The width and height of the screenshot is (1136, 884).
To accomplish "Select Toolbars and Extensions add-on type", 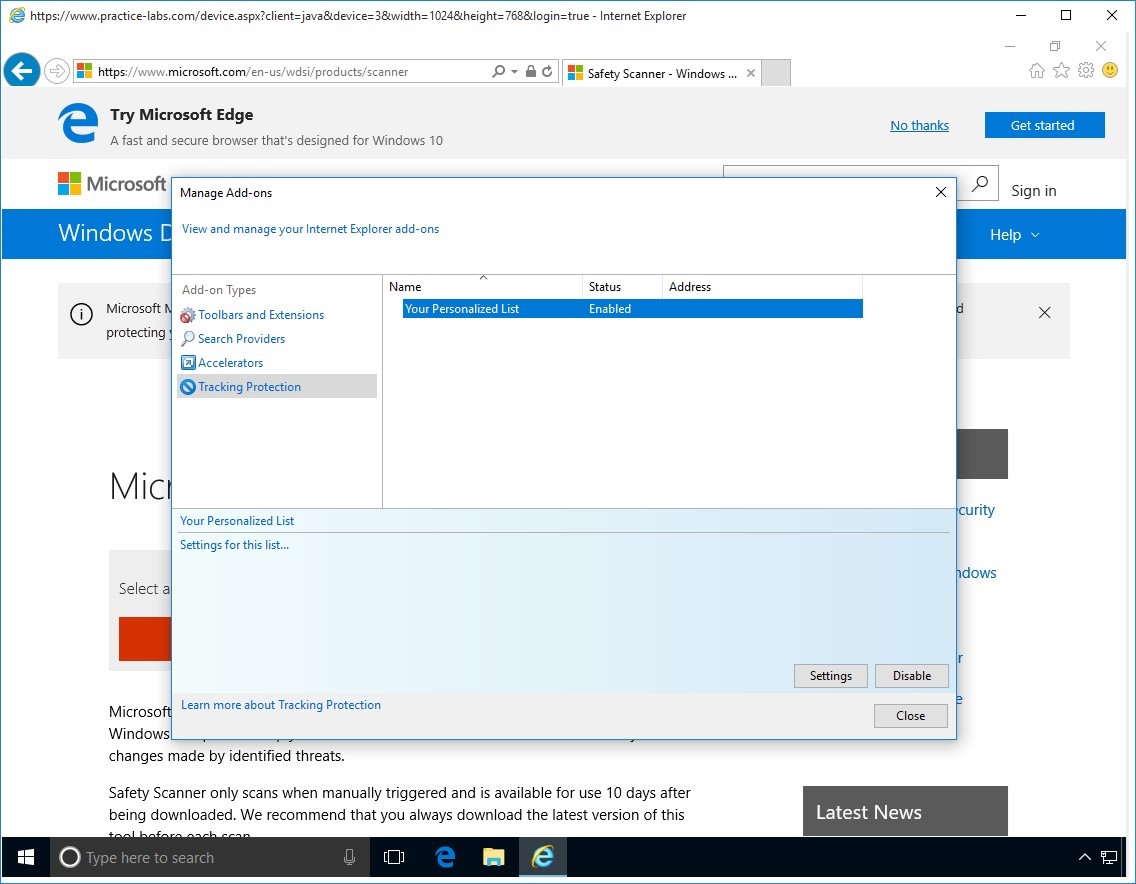I will [260, 315].
